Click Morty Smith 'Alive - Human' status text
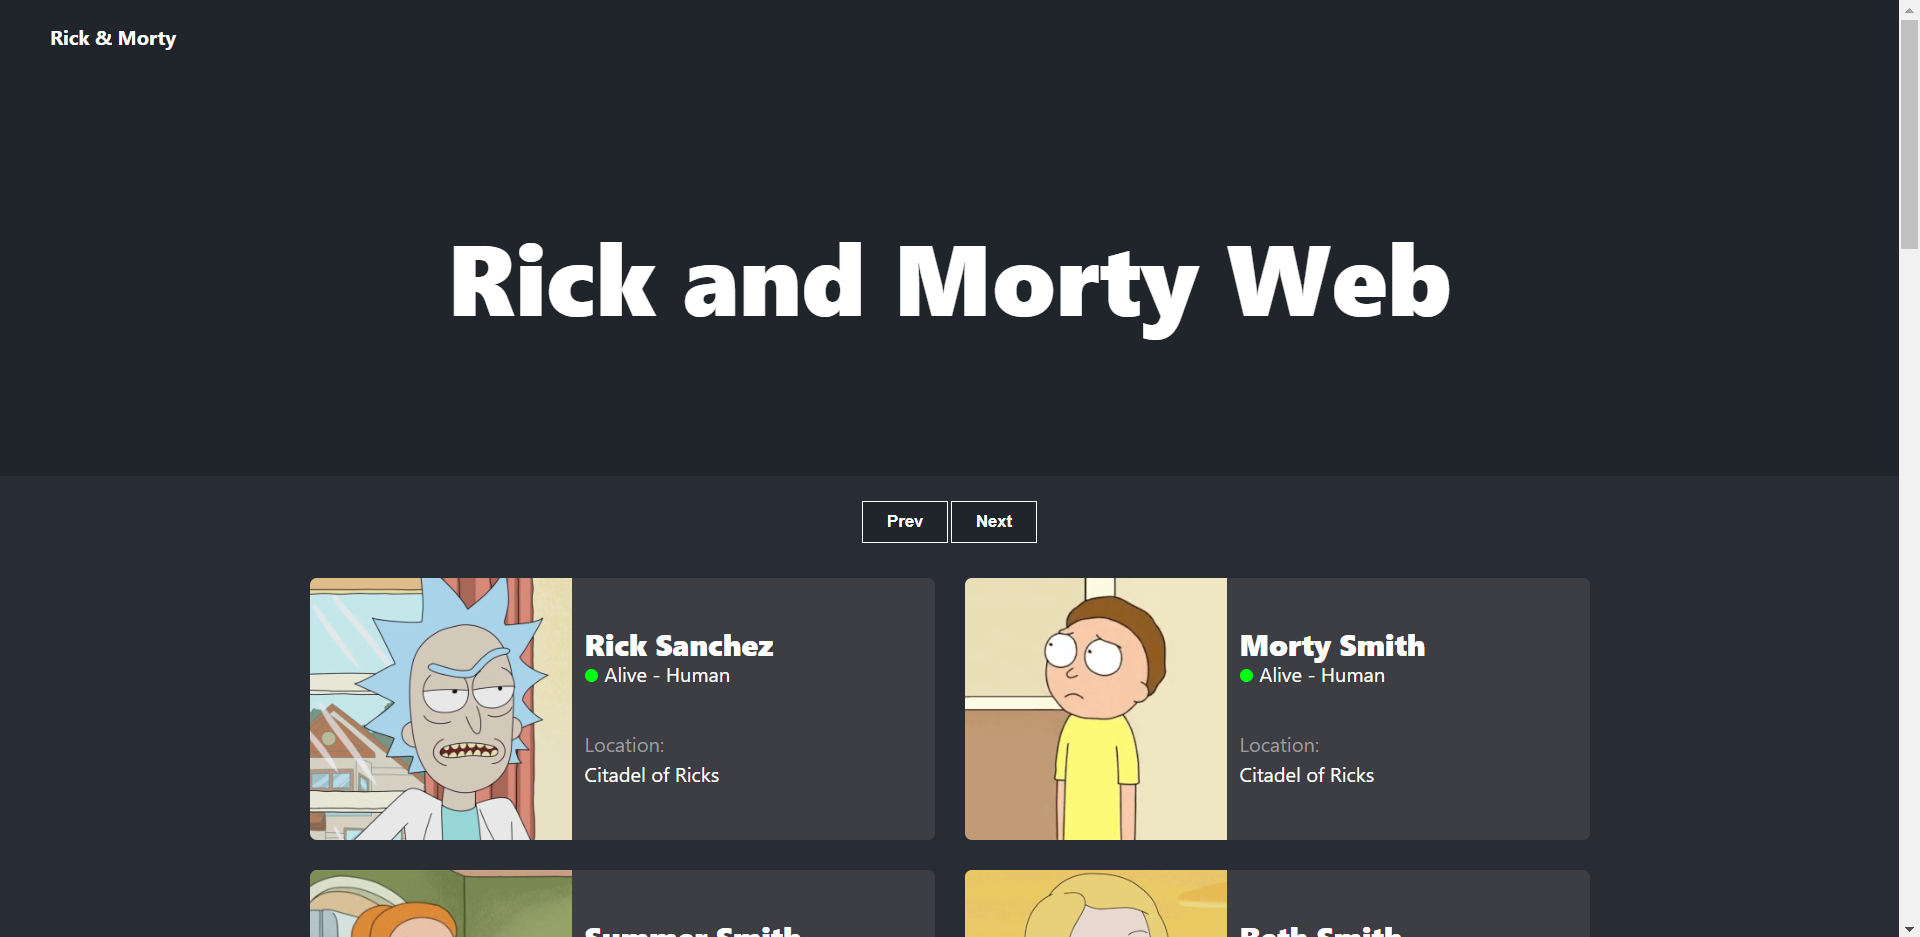1920x937 pixels. tap(1322, 676)
